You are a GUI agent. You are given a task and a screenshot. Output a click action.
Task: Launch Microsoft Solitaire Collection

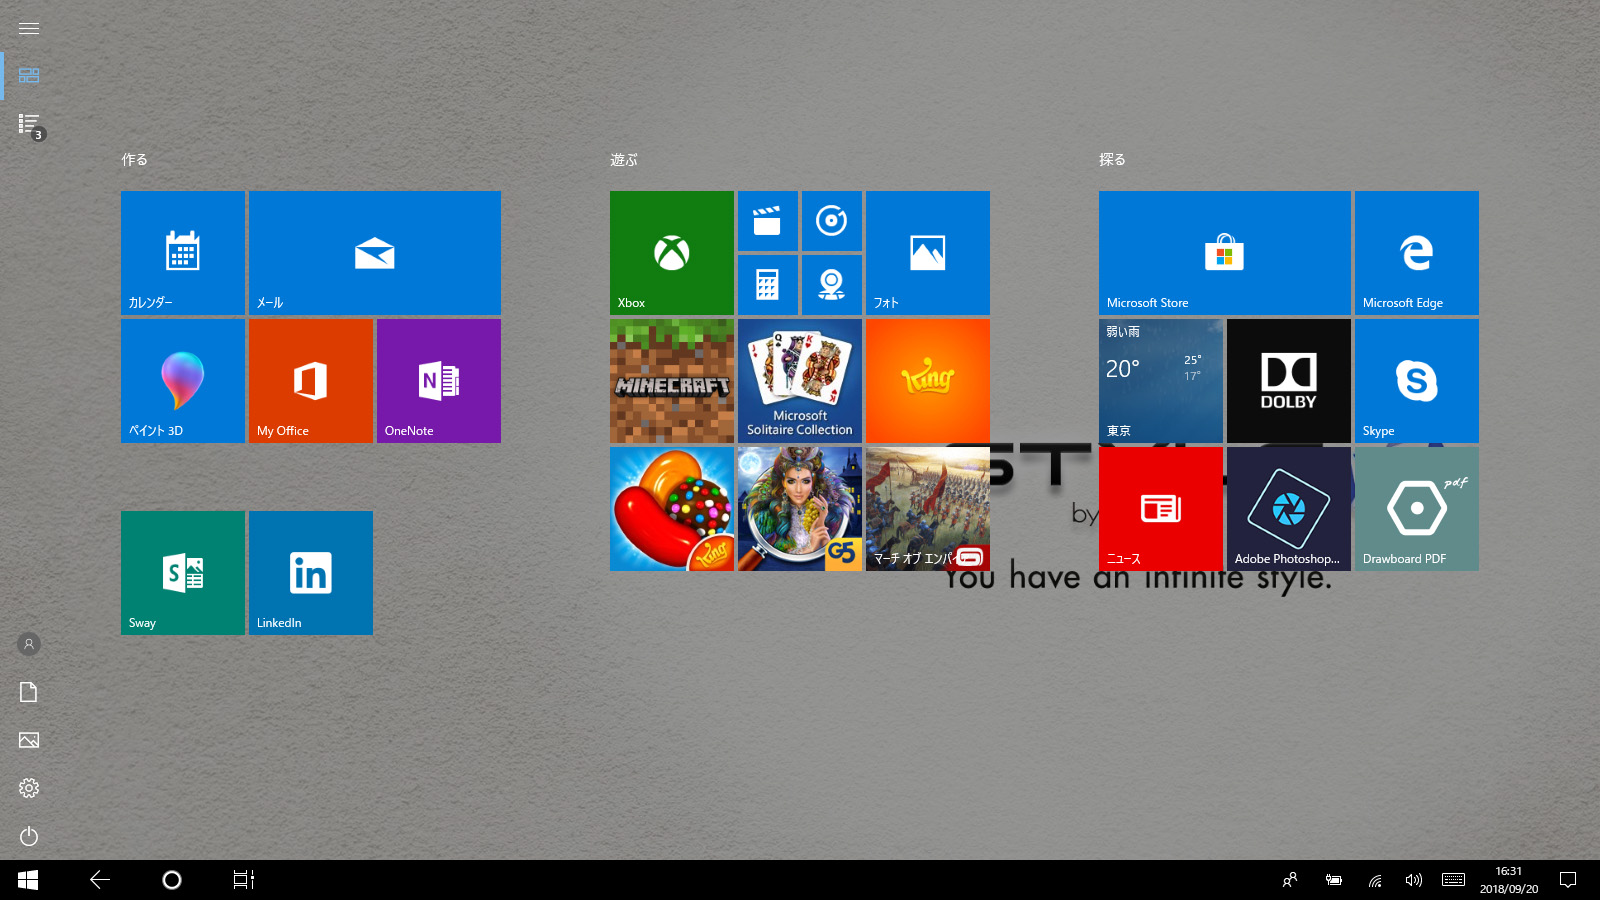[x=799, y=380]
